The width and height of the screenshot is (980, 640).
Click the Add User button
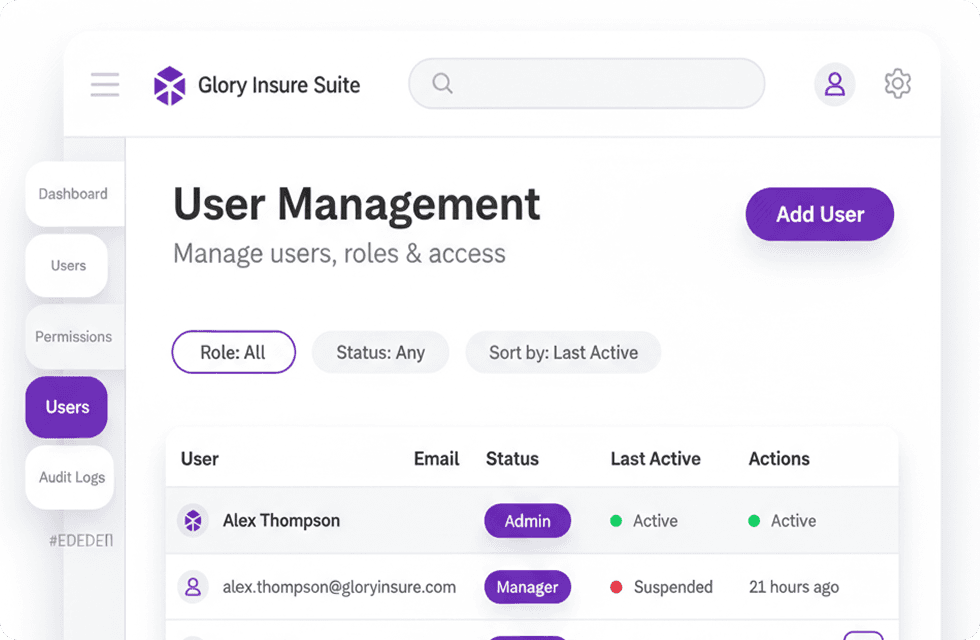[819, 214]
